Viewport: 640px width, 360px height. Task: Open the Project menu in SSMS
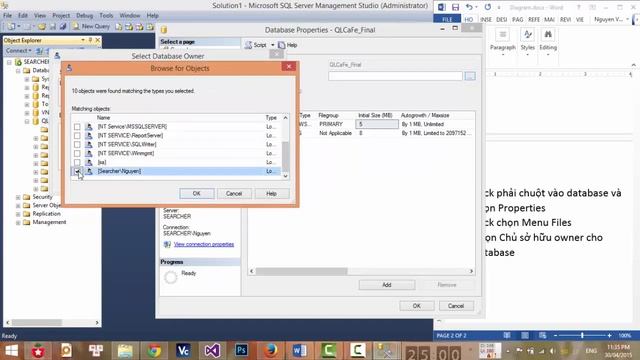point(61,16)
